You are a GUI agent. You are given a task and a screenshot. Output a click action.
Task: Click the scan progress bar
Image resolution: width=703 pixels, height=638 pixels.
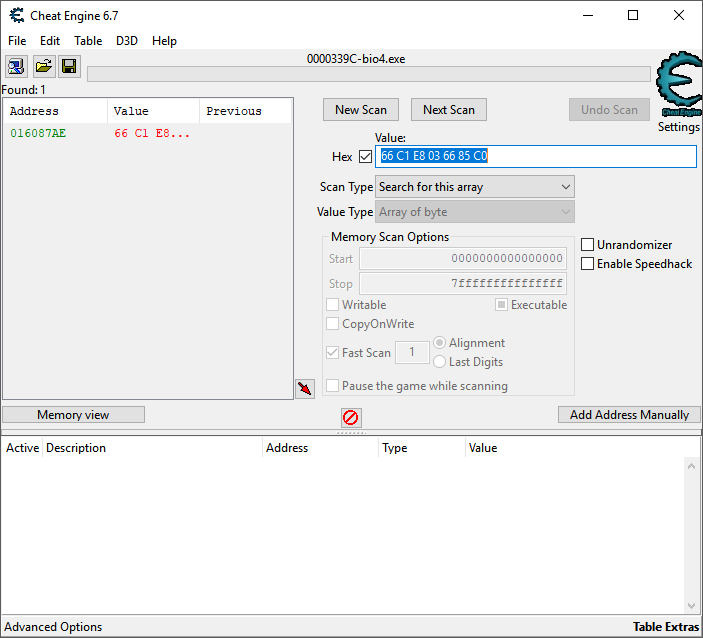coord(369,74)
